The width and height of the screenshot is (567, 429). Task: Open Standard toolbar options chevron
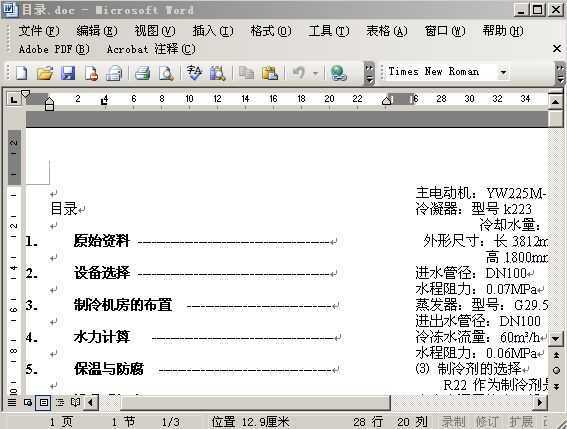369,74
